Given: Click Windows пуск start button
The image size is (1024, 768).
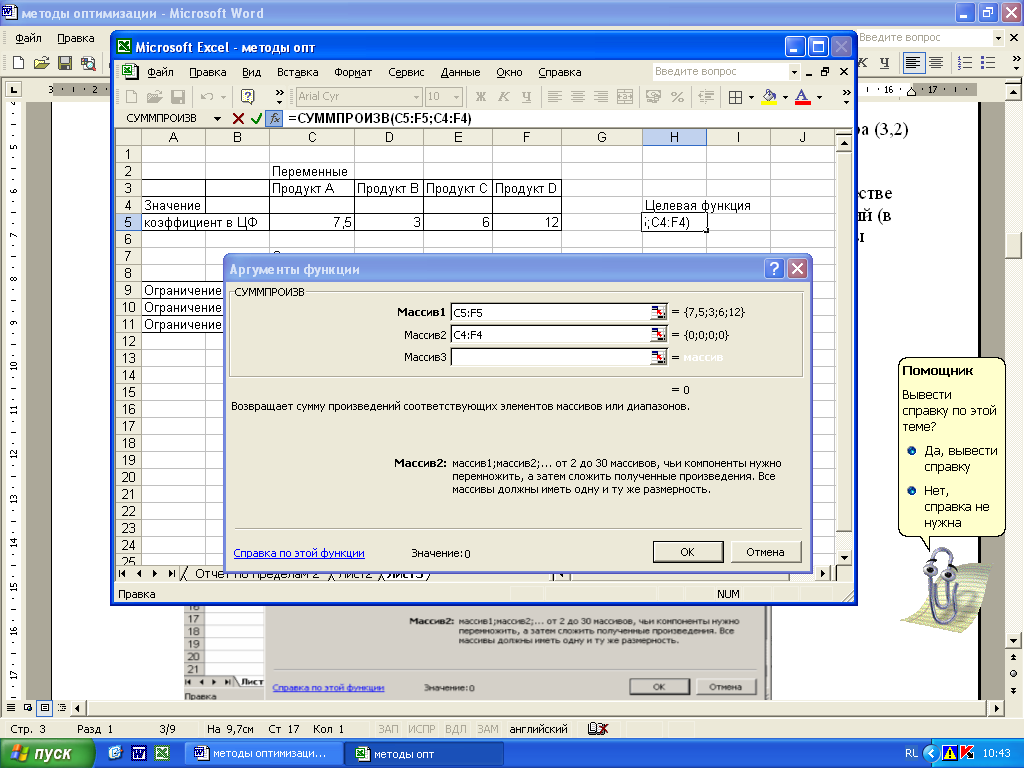Looking at the screenshot, I should (46, 754).
